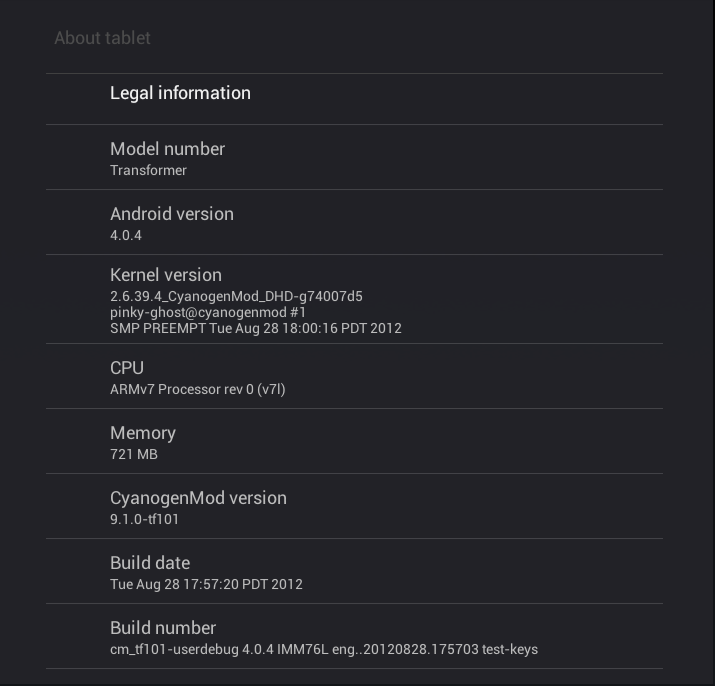Click the cm_tf101-userdebug build string
This screenshot has height=686, width=715.
(323, 649)
